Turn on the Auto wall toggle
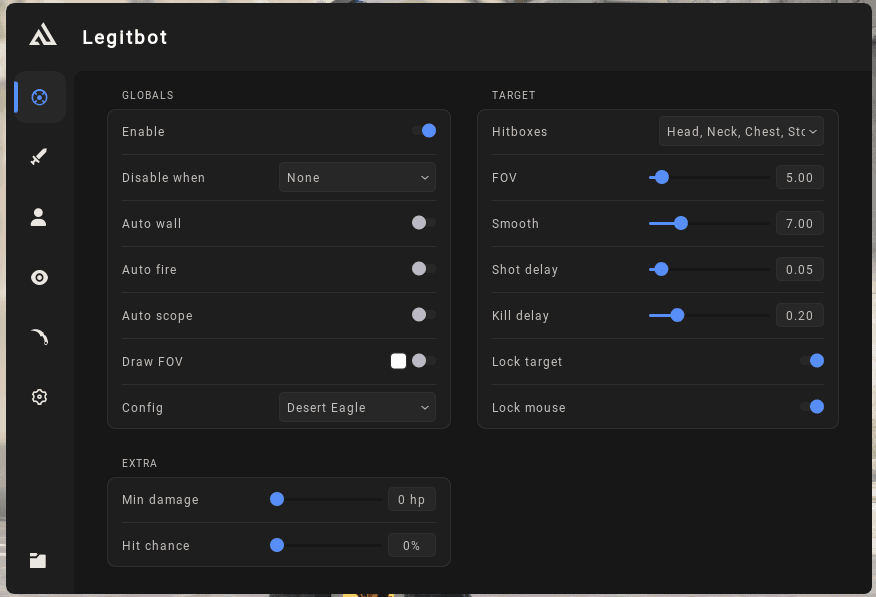This screenshot has height=597, width=876. [424, 223]
